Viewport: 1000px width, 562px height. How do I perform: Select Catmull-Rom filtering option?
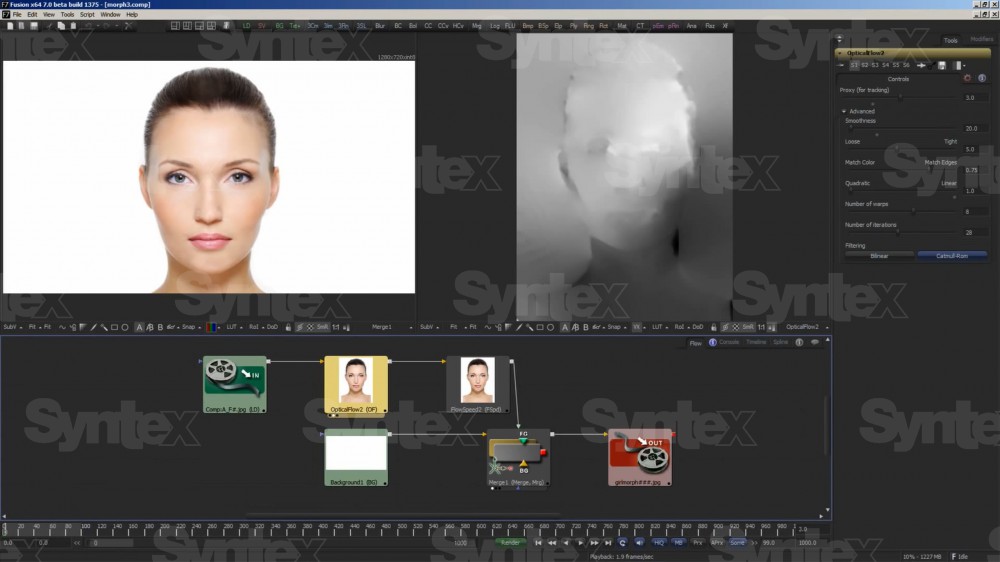[952, 256]
